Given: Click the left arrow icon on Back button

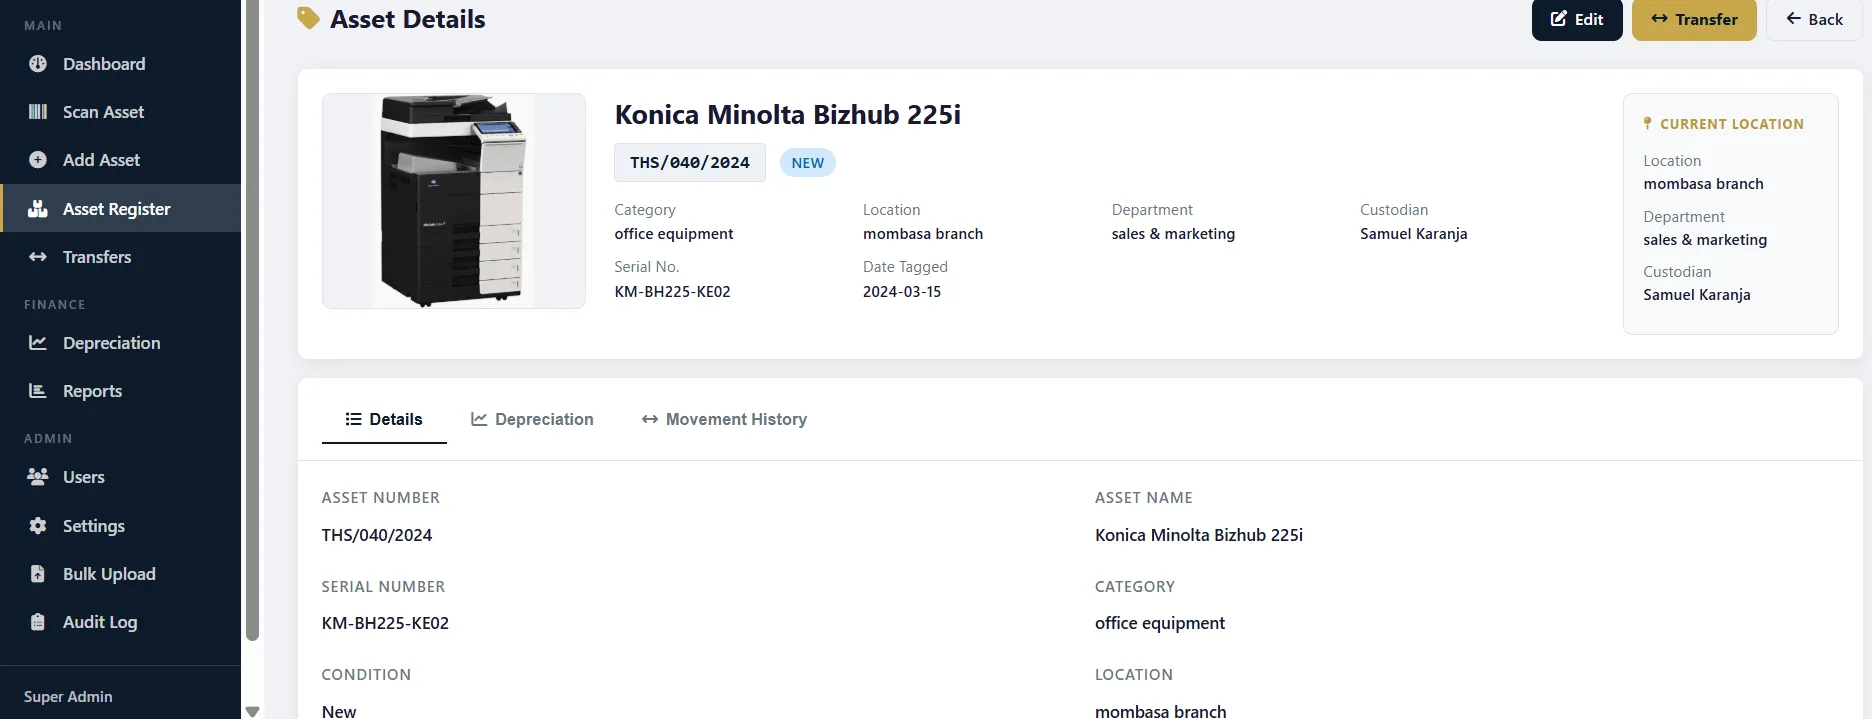Looking at the screenshot, I should [x=1794, y=19].
